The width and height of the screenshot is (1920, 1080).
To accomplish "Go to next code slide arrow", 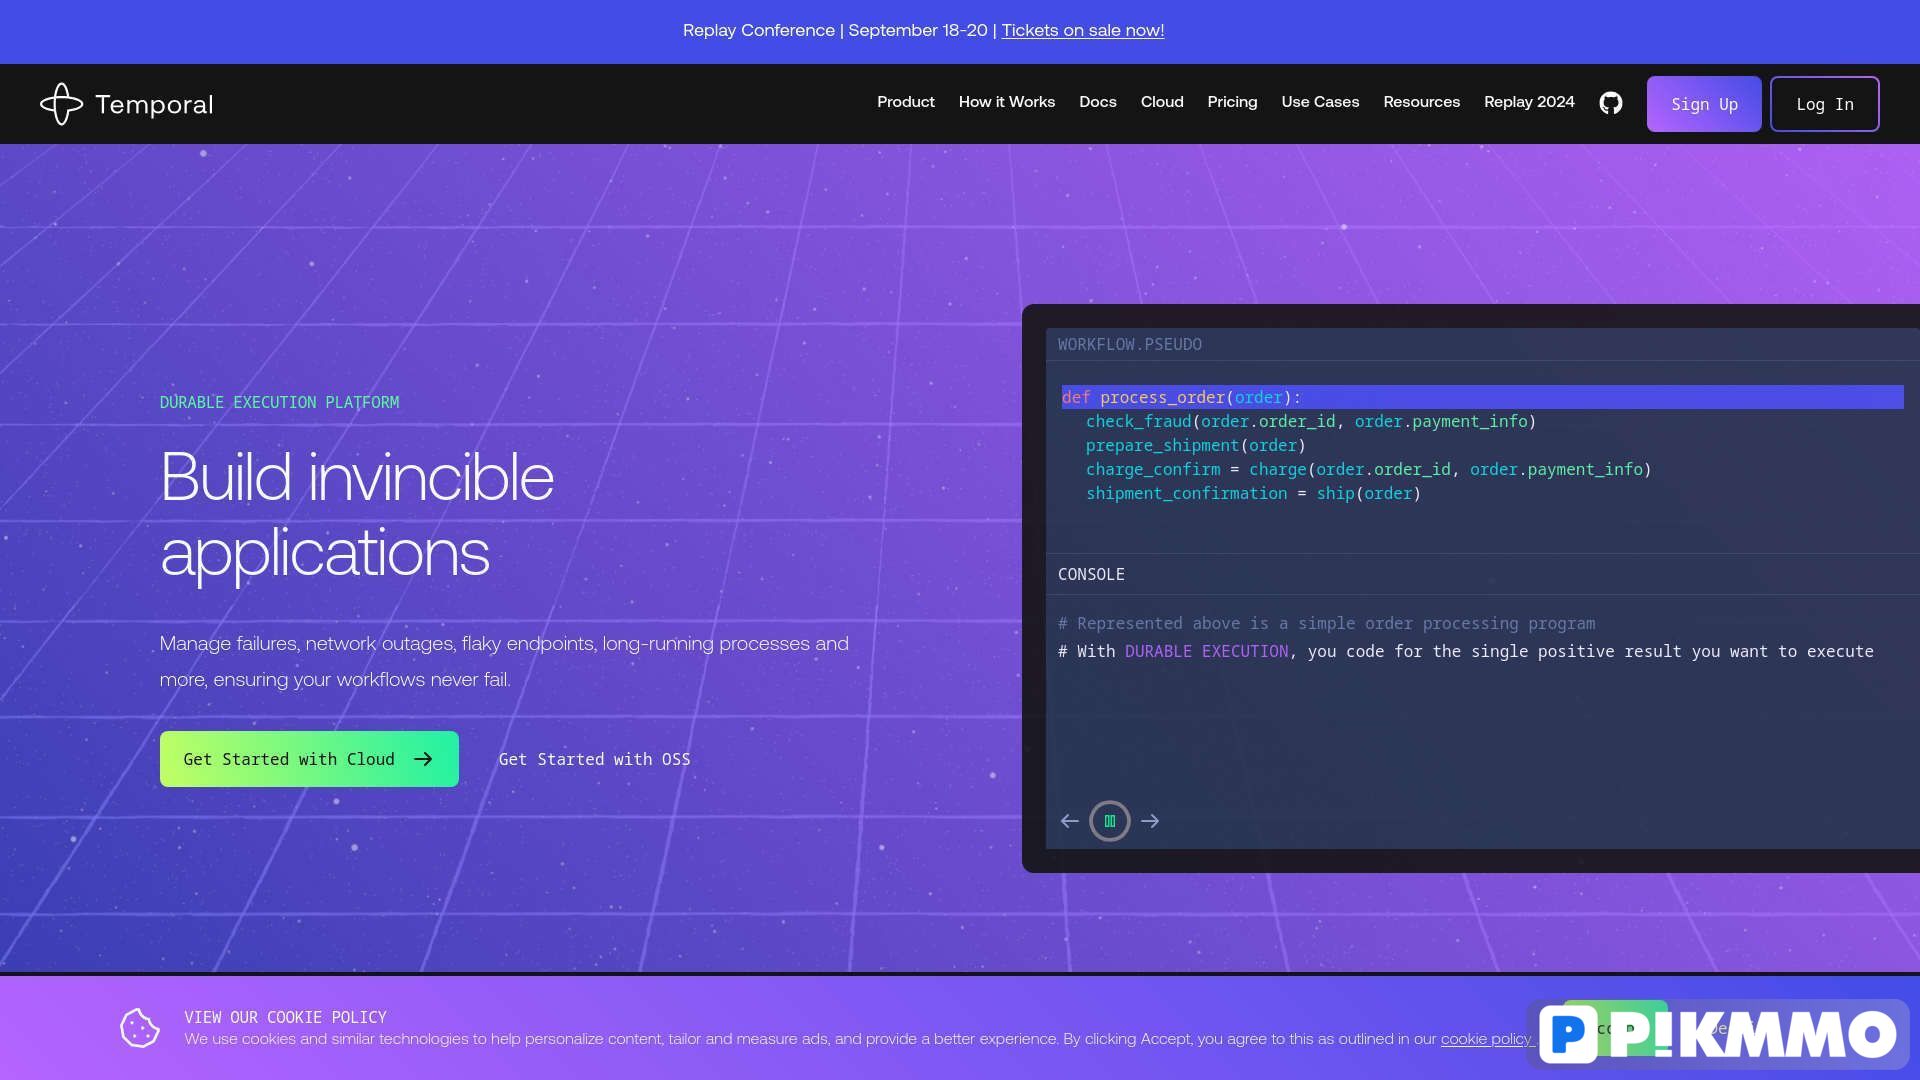I will point(1150,821).
